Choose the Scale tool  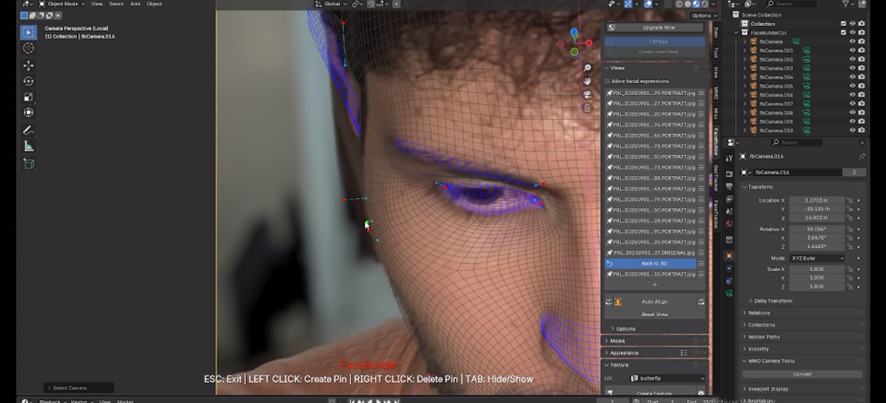click(x=28, y=97)
